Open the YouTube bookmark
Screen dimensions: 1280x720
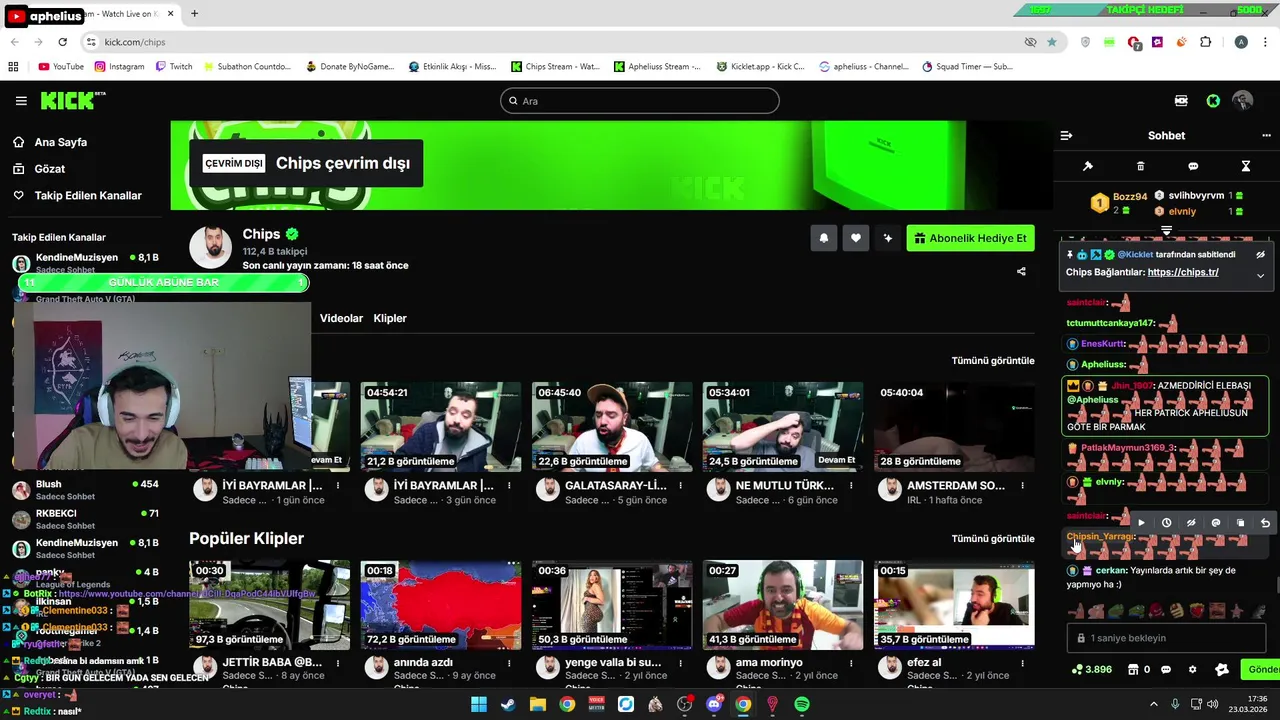[x=61, y=67]
